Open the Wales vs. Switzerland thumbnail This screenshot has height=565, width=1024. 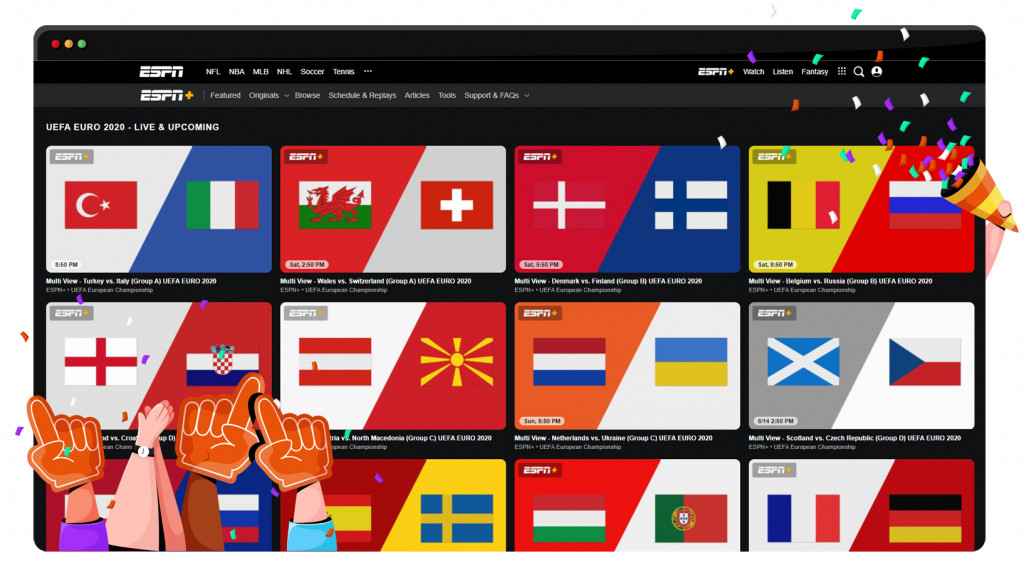point(392,209)
